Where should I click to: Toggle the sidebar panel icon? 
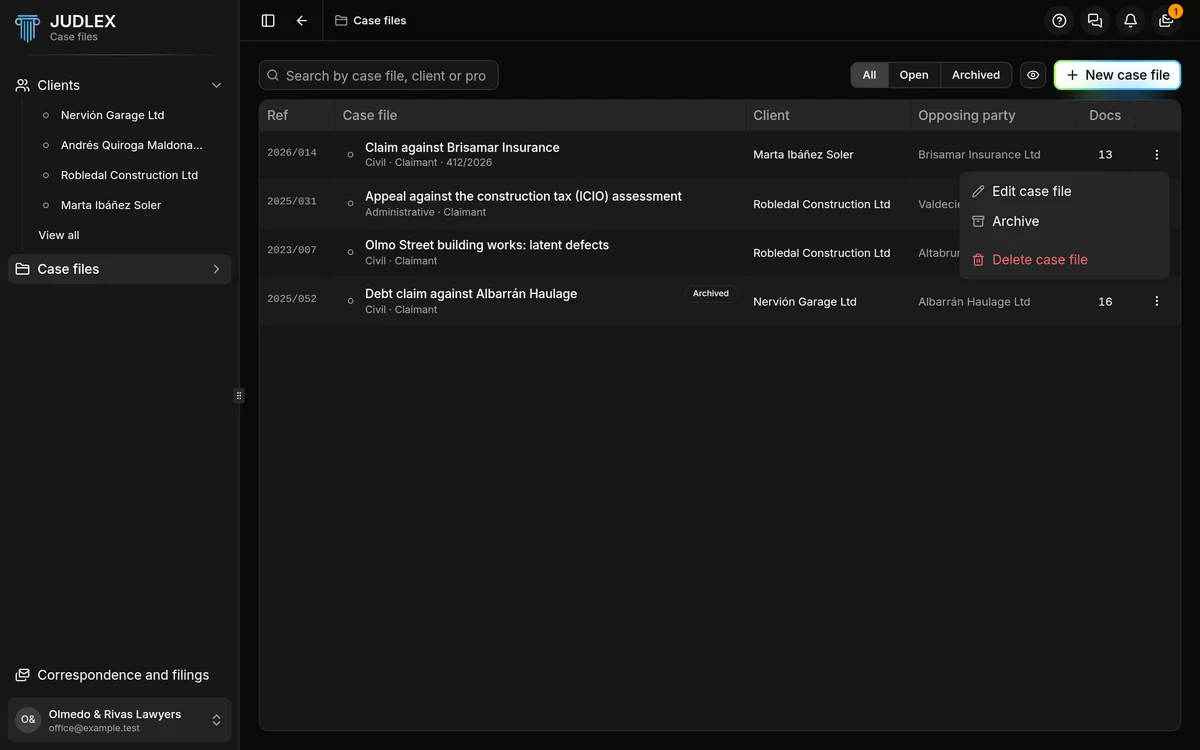pyautogui.click(x=268, y=20)
